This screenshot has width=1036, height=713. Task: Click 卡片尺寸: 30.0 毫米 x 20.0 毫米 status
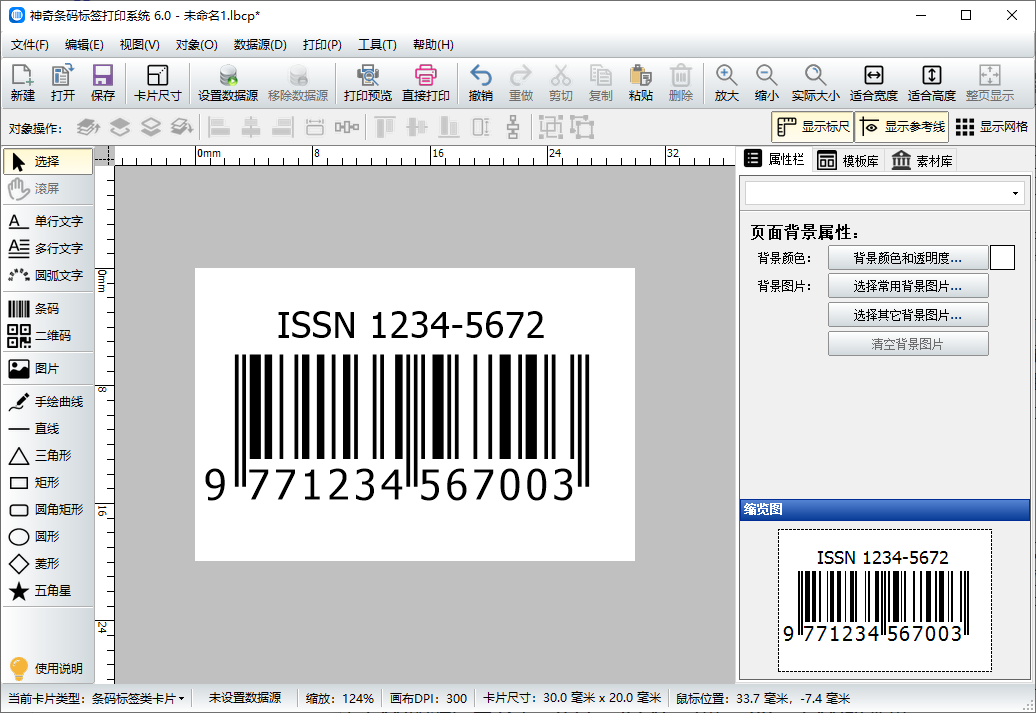572,698
